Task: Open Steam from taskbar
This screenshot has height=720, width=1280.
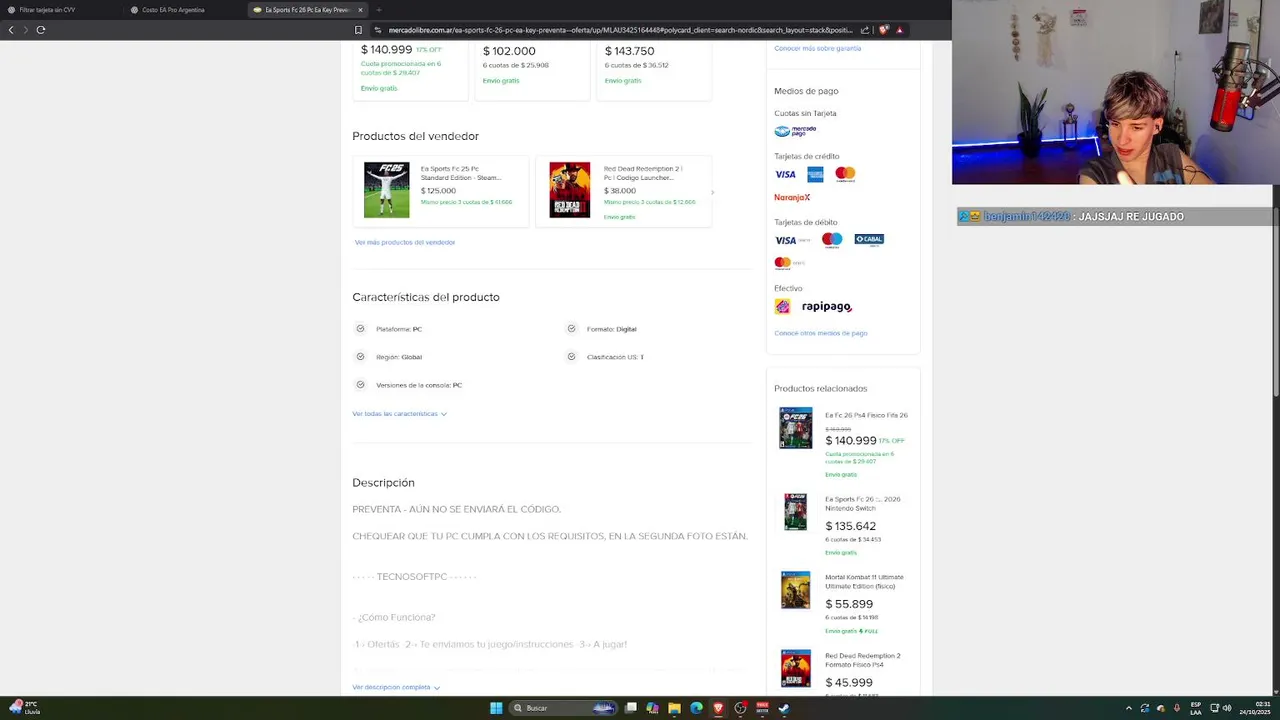Action: (x=784, y=708)
